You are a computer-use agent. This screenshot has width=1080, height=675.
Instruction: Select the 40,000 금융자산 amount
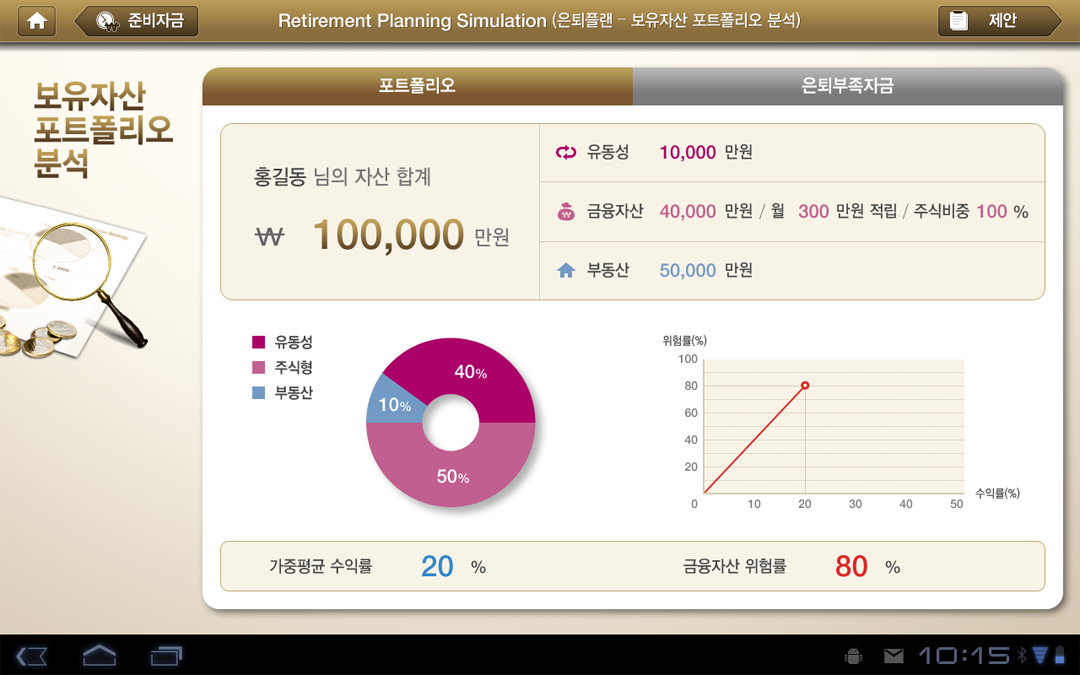[687, 211]
